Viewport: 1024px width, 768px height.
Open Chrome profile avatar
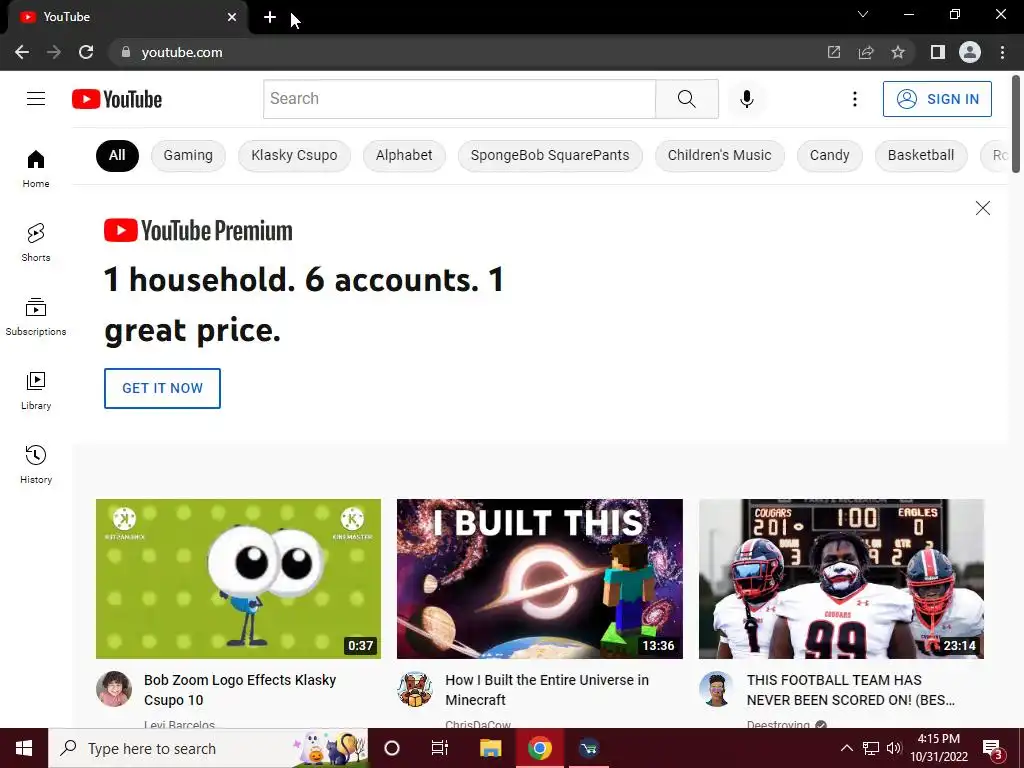tap(970, 52)
